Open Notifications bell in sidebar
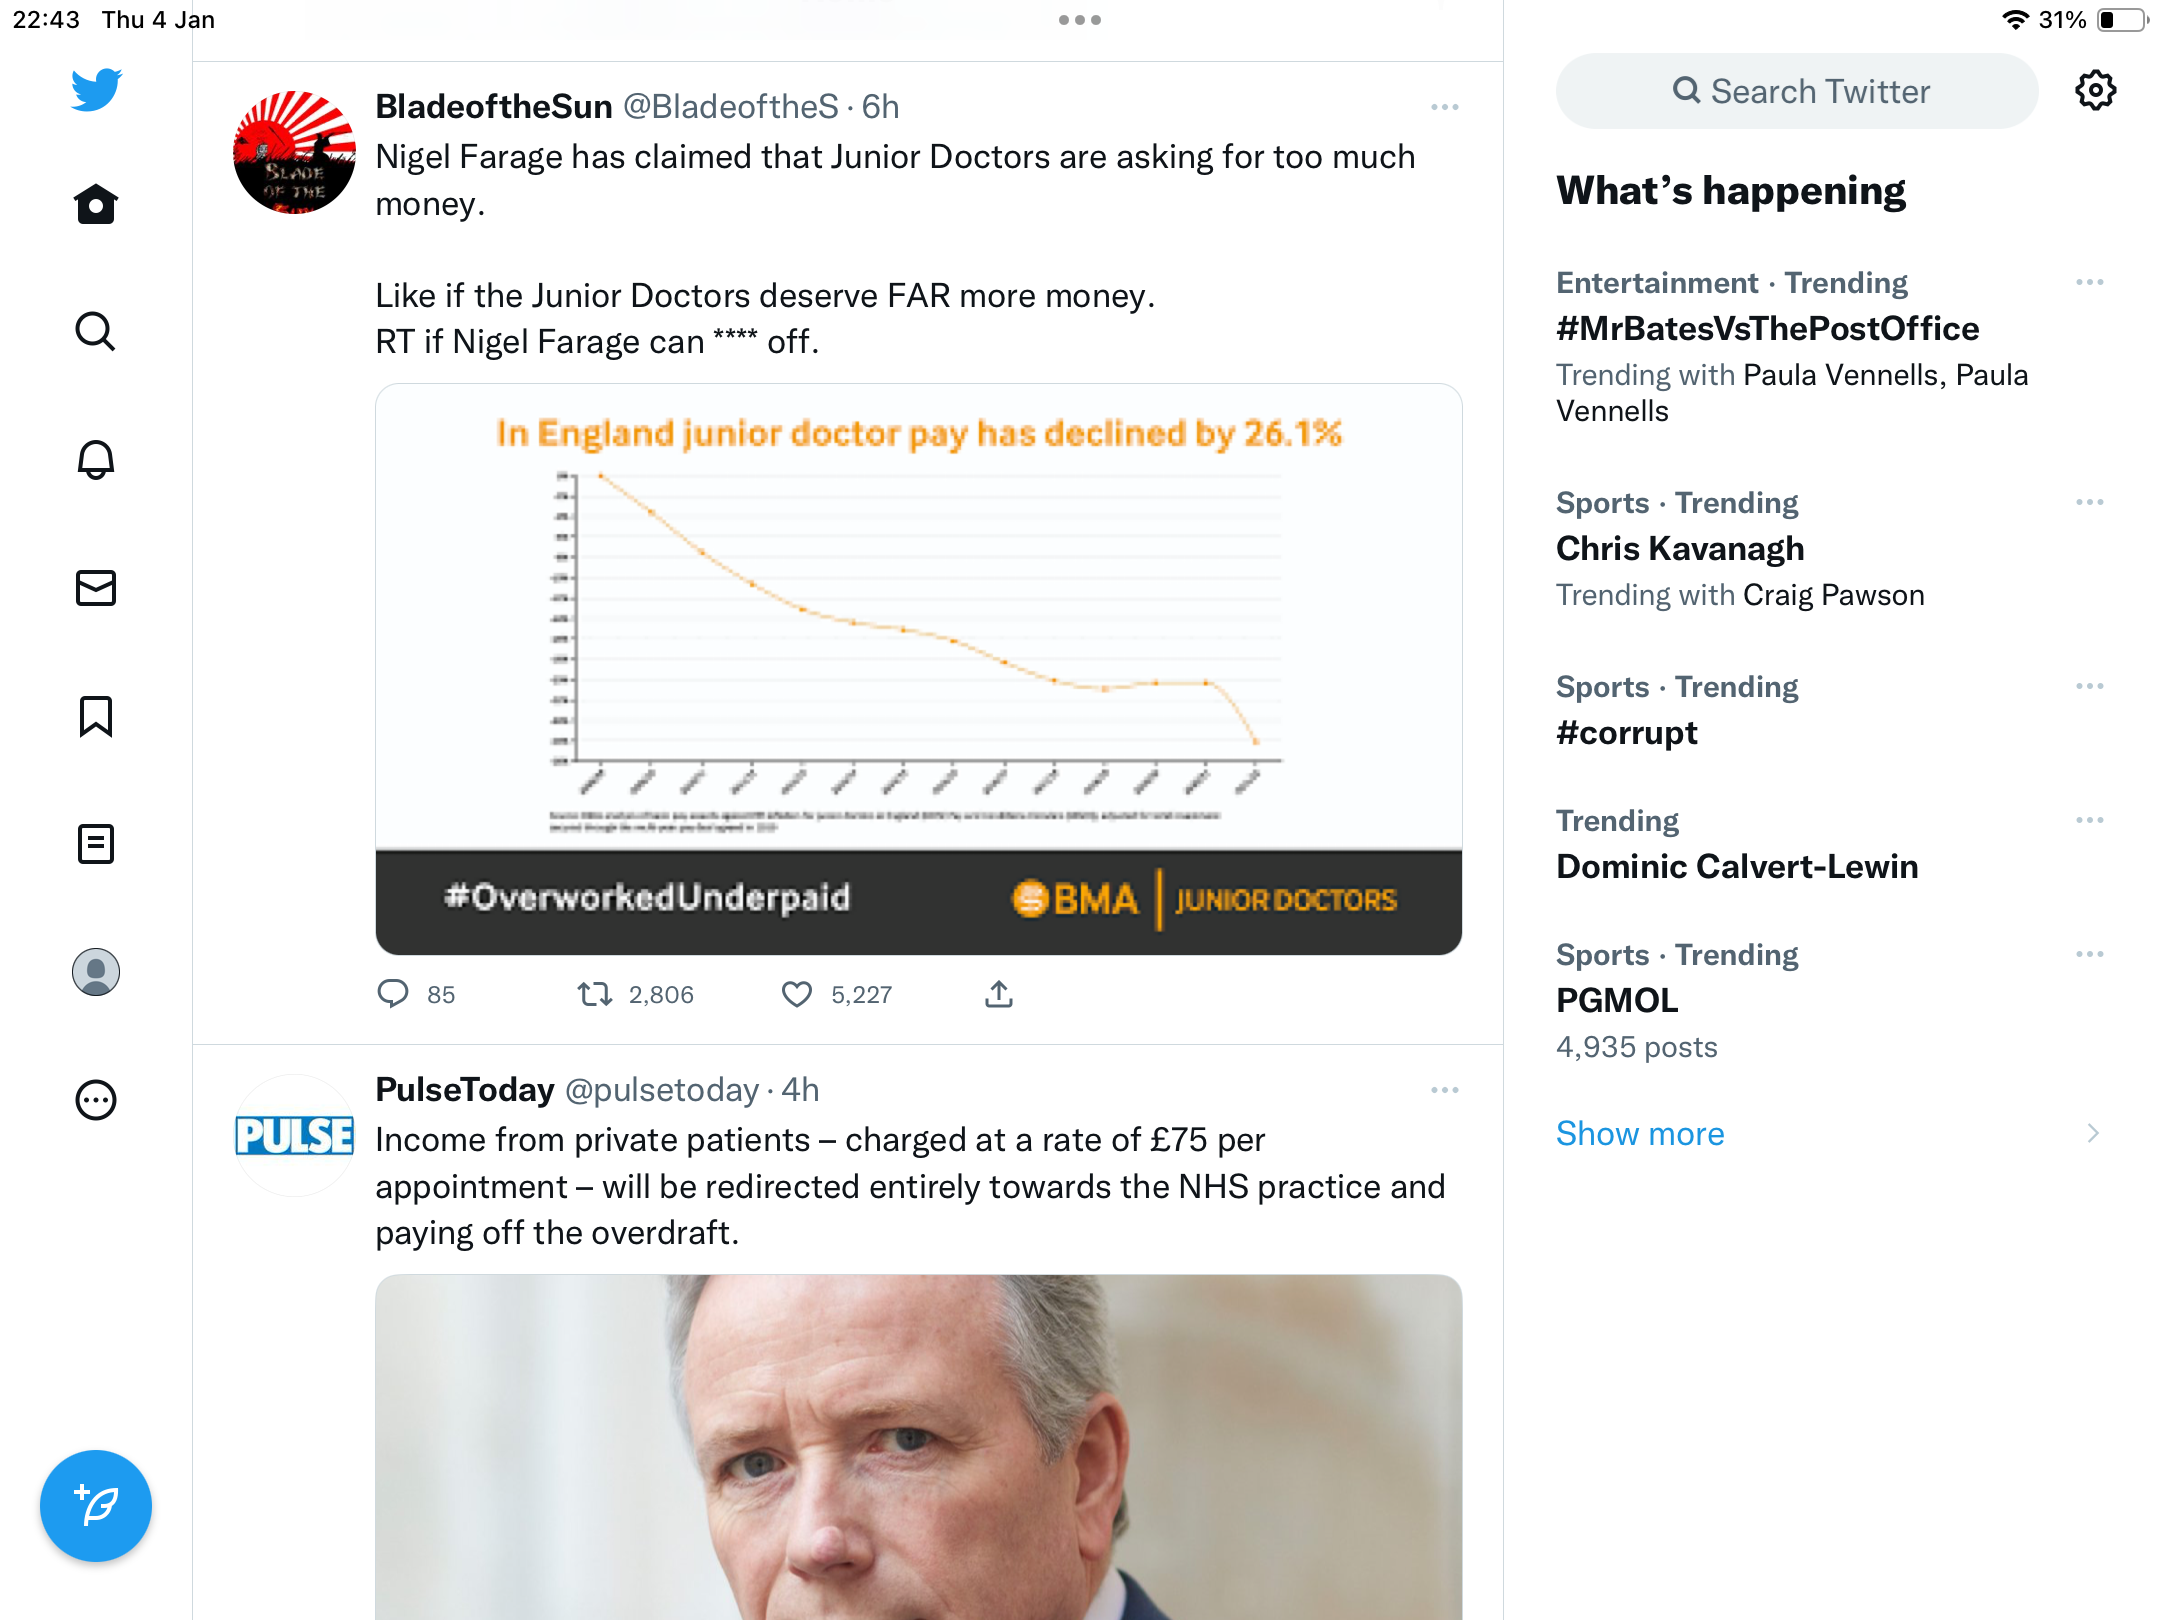 tap(96, 460)
